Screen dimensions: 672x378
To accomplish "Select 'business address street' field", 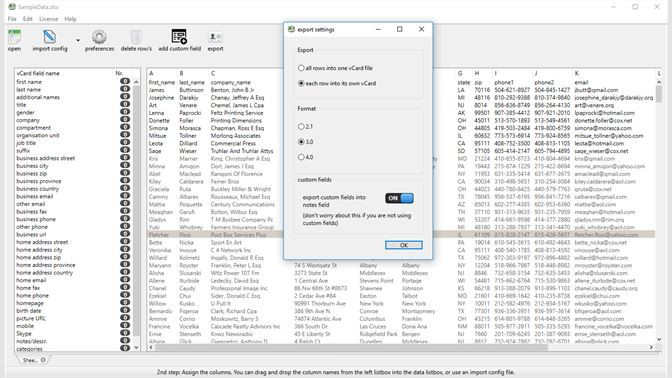I will point(45,158).
